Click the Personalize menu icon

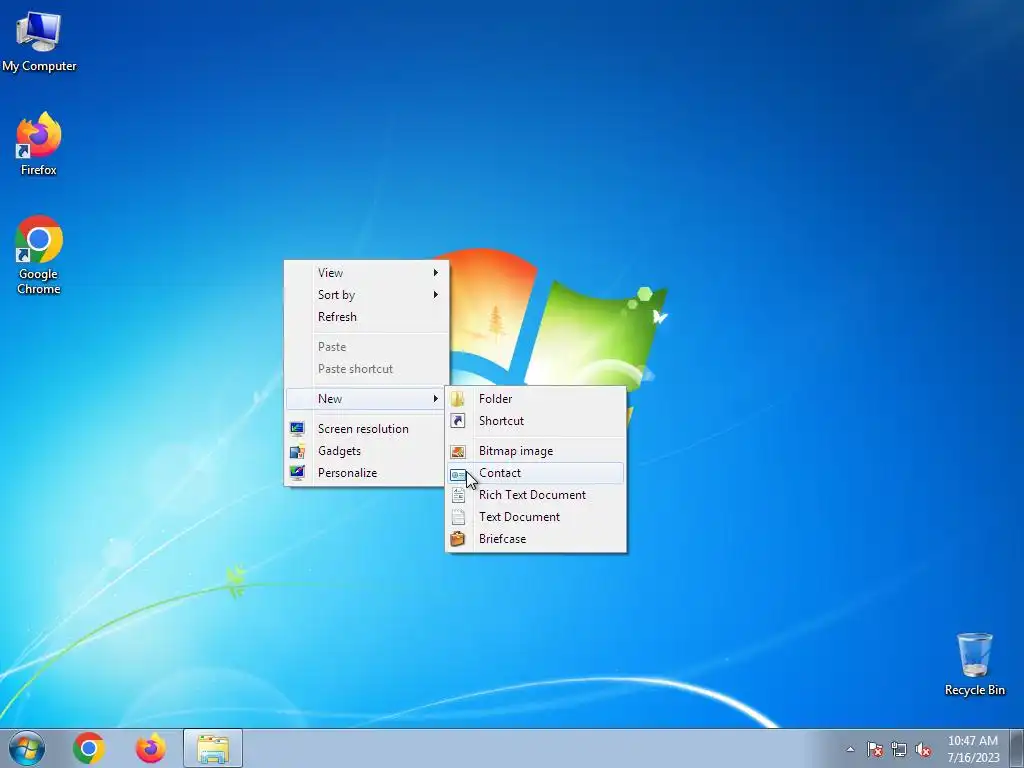pos(297,473)
